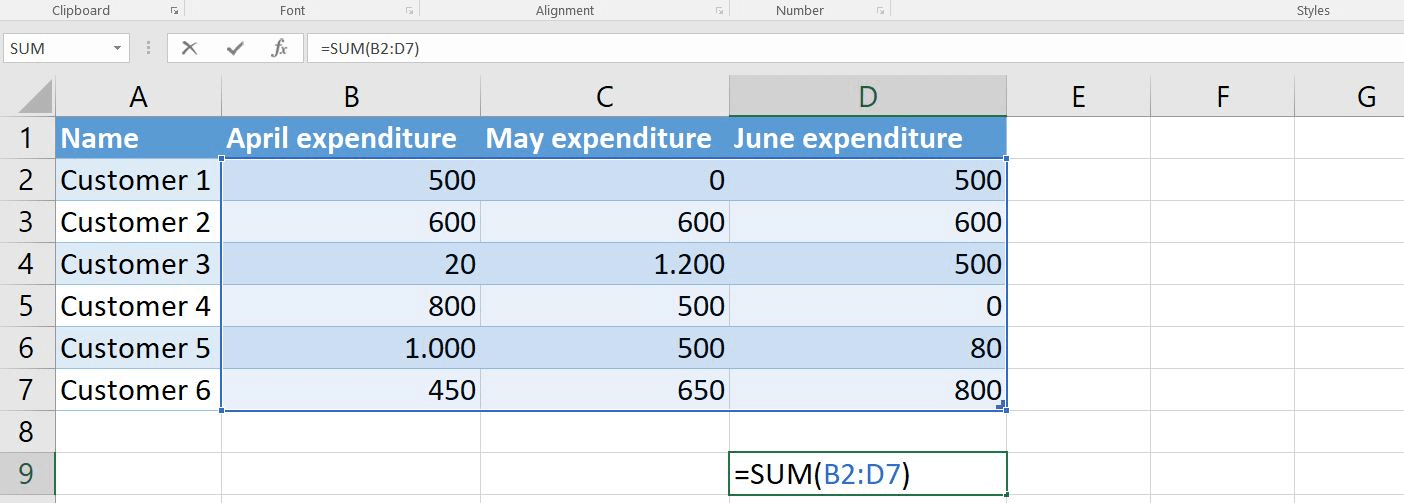Click Customer 4 April value 800
This screenshot has width=1404, height=503.
coord(351,306)
